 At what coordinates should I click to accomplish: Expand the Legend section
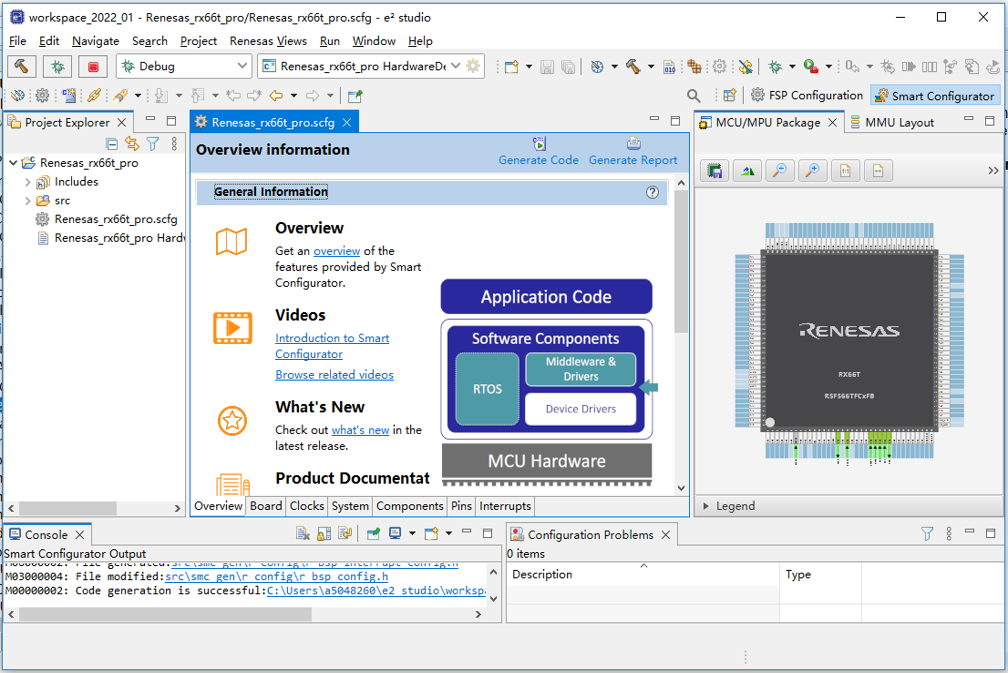[706, 506]
